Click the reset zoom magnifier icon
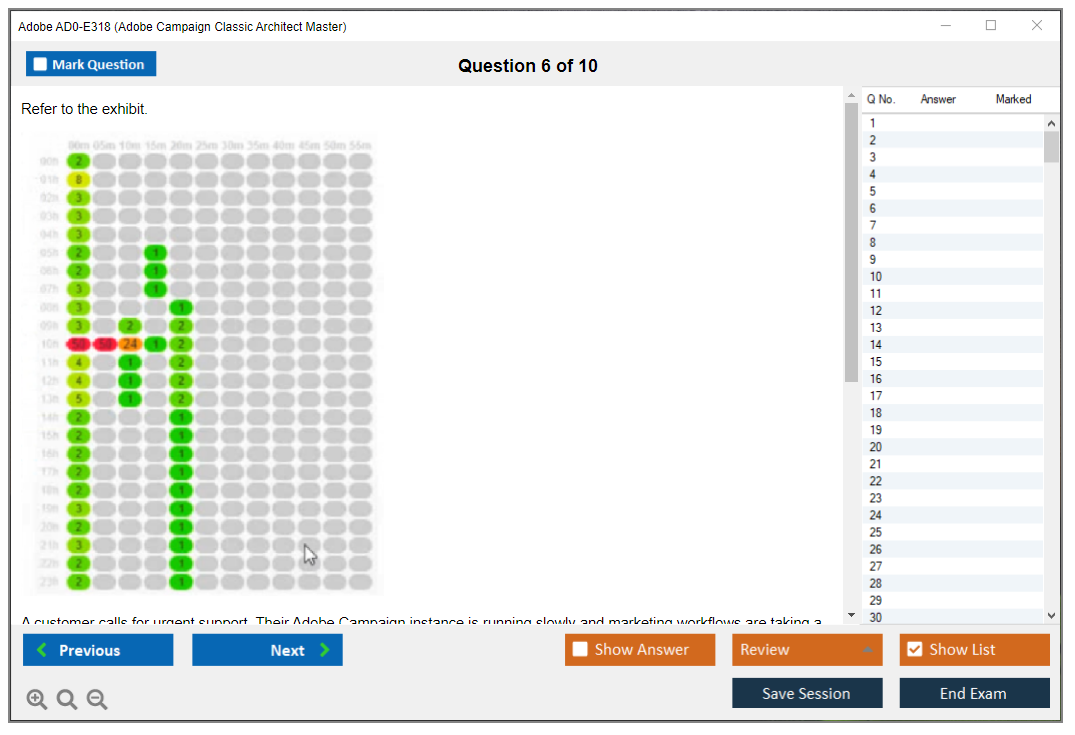The image size is (1075, 735). click(x=67, y=700)
